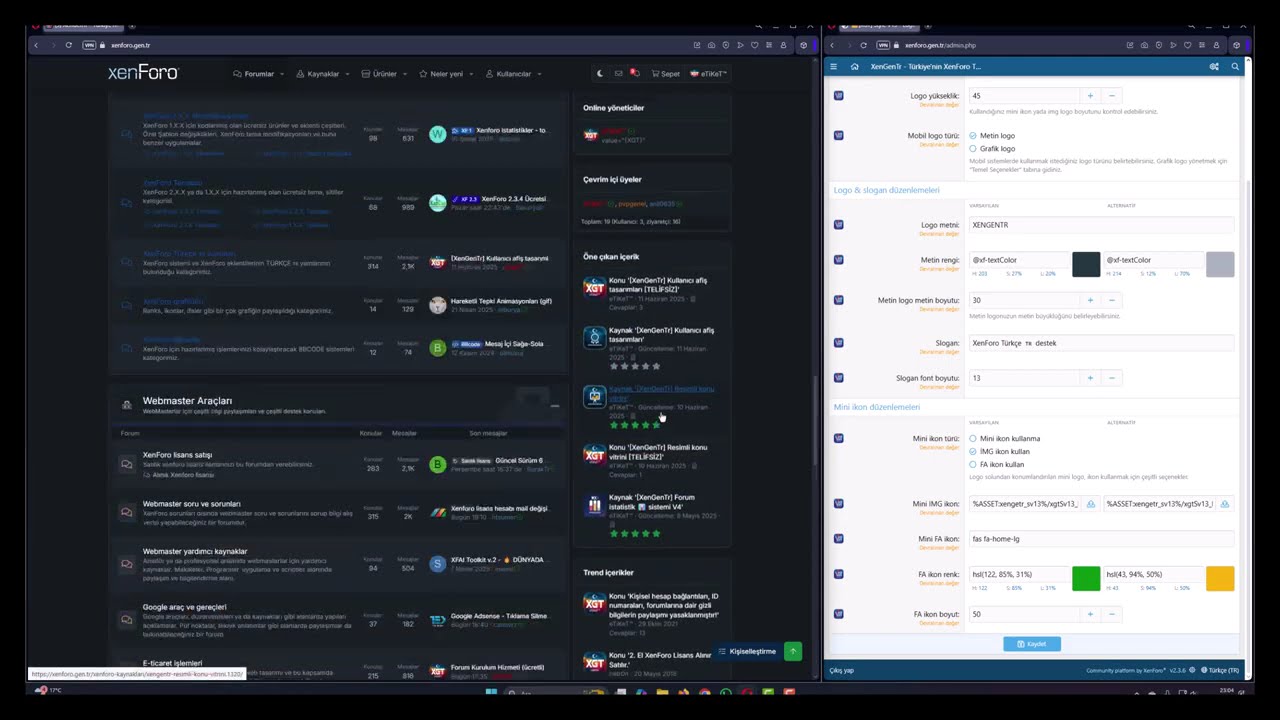Open admin panel search magnifier
The image size is (1280, 720).
[1235, 66]
